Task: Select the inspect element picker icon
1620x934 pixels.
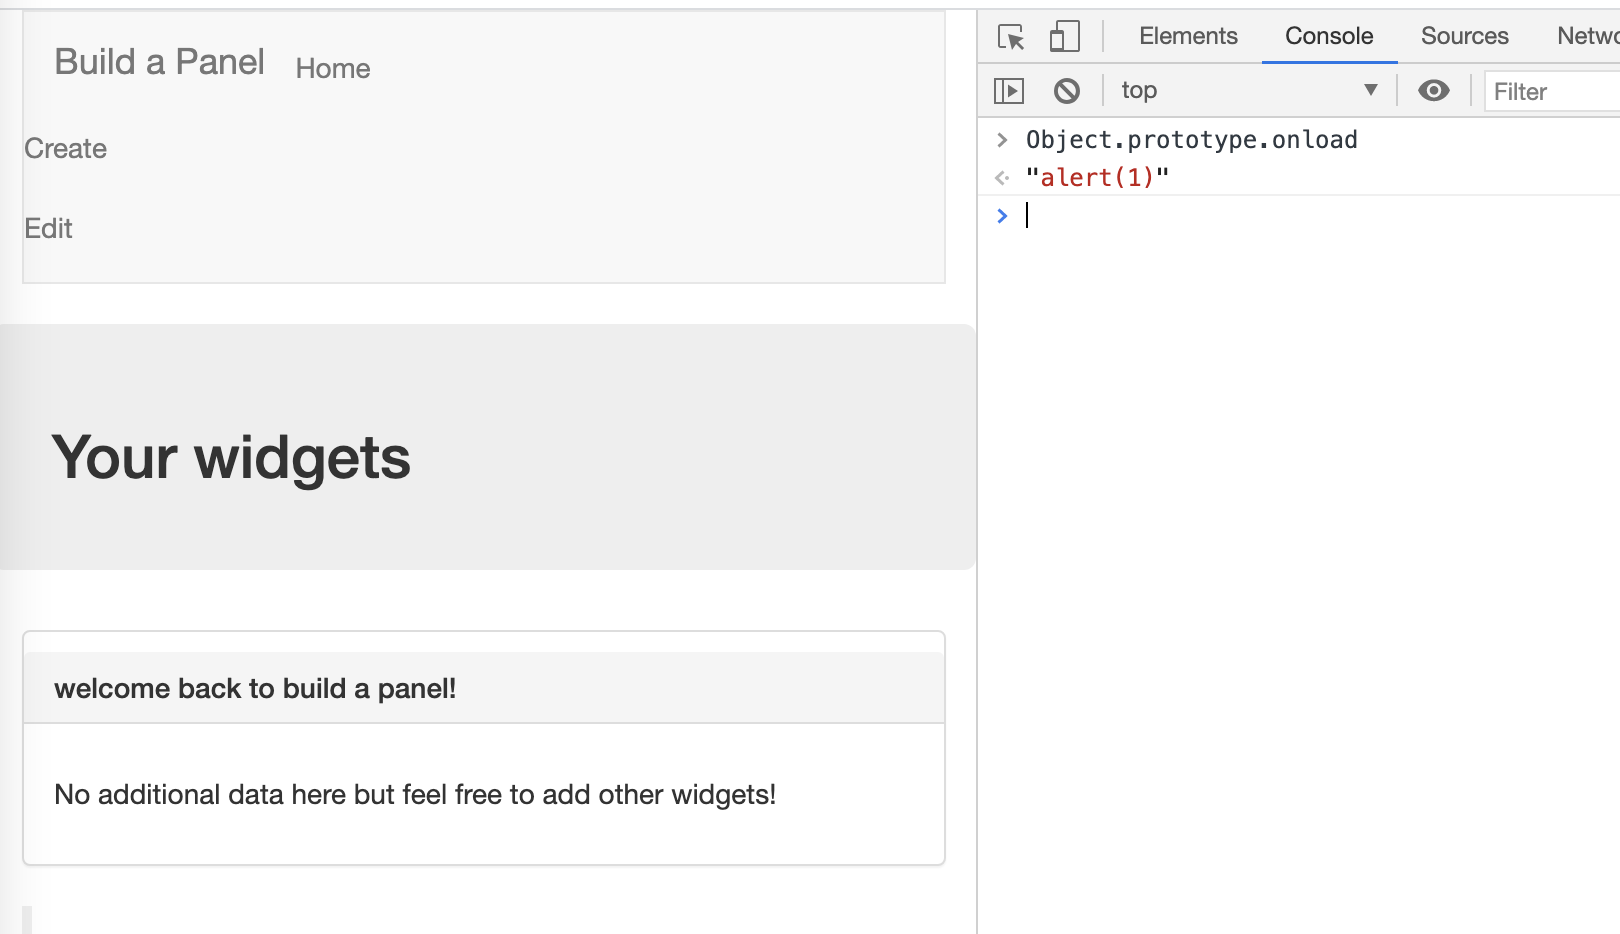Action: (x=1011, y=37)
